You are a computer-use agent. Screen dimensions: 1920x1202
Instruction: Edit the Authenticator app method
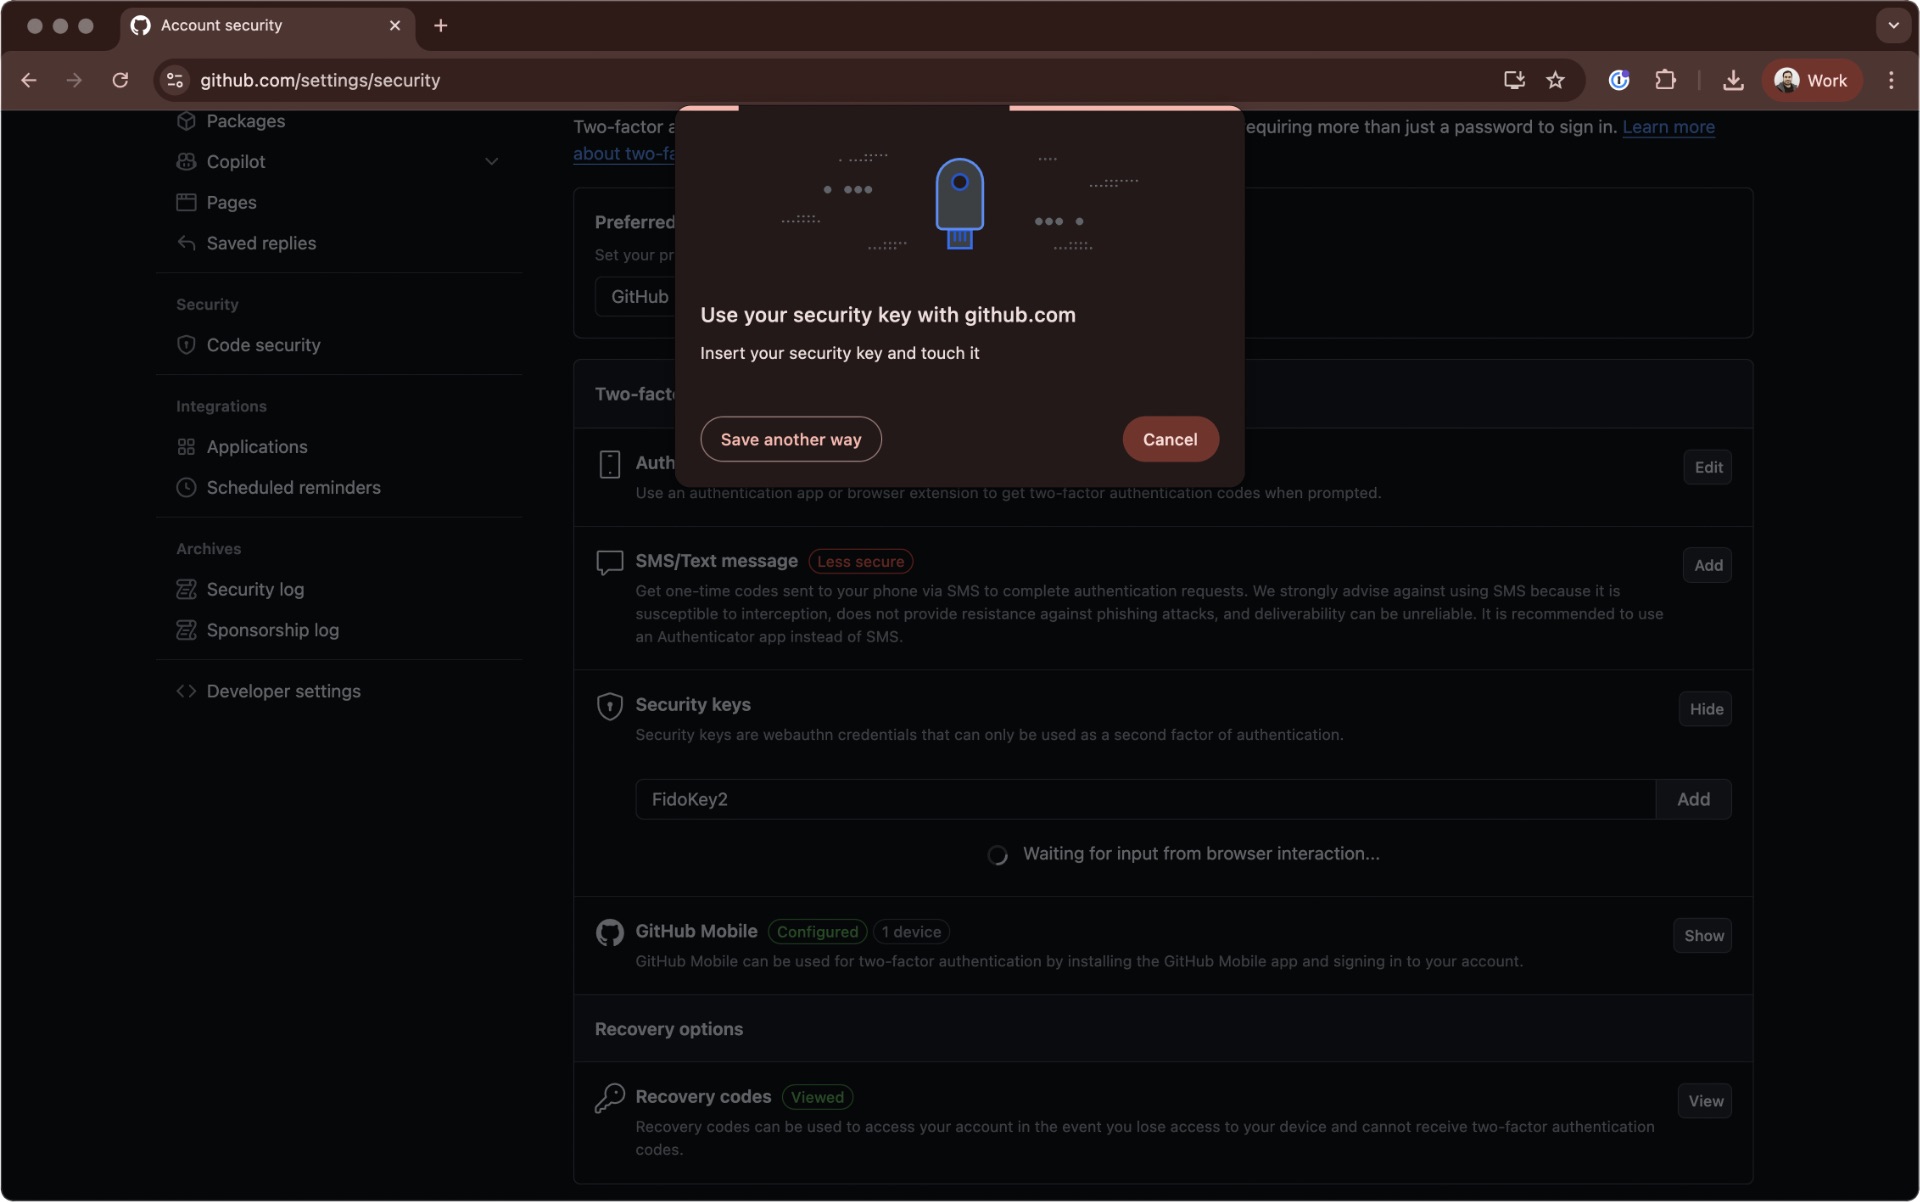point(1708,467)
